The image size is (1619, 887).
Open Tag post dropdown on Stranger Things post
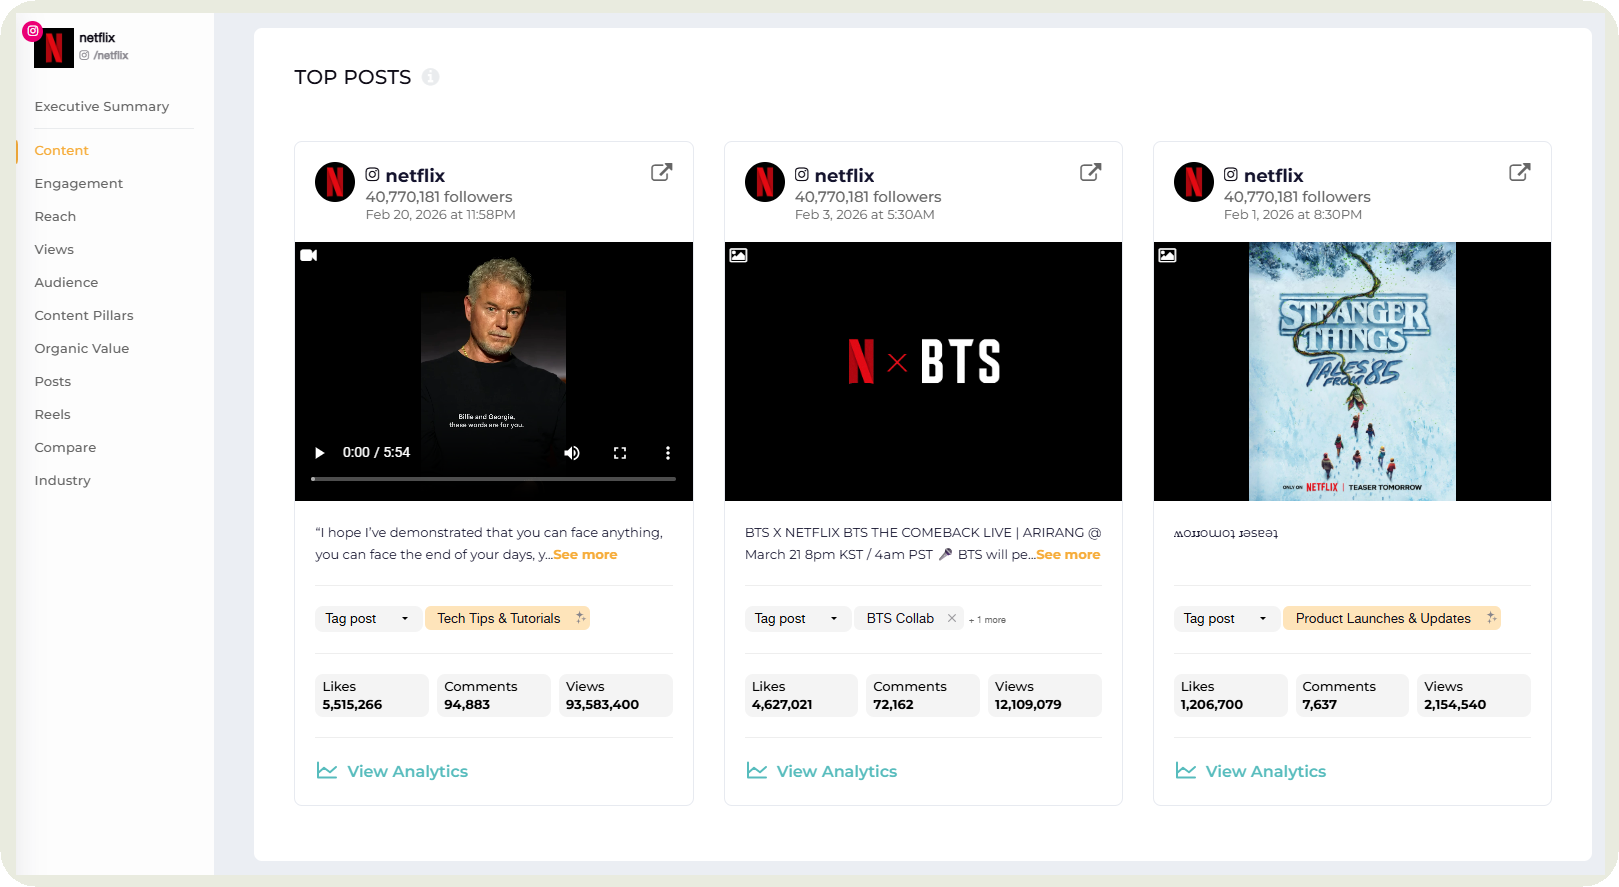(1226, 618)
